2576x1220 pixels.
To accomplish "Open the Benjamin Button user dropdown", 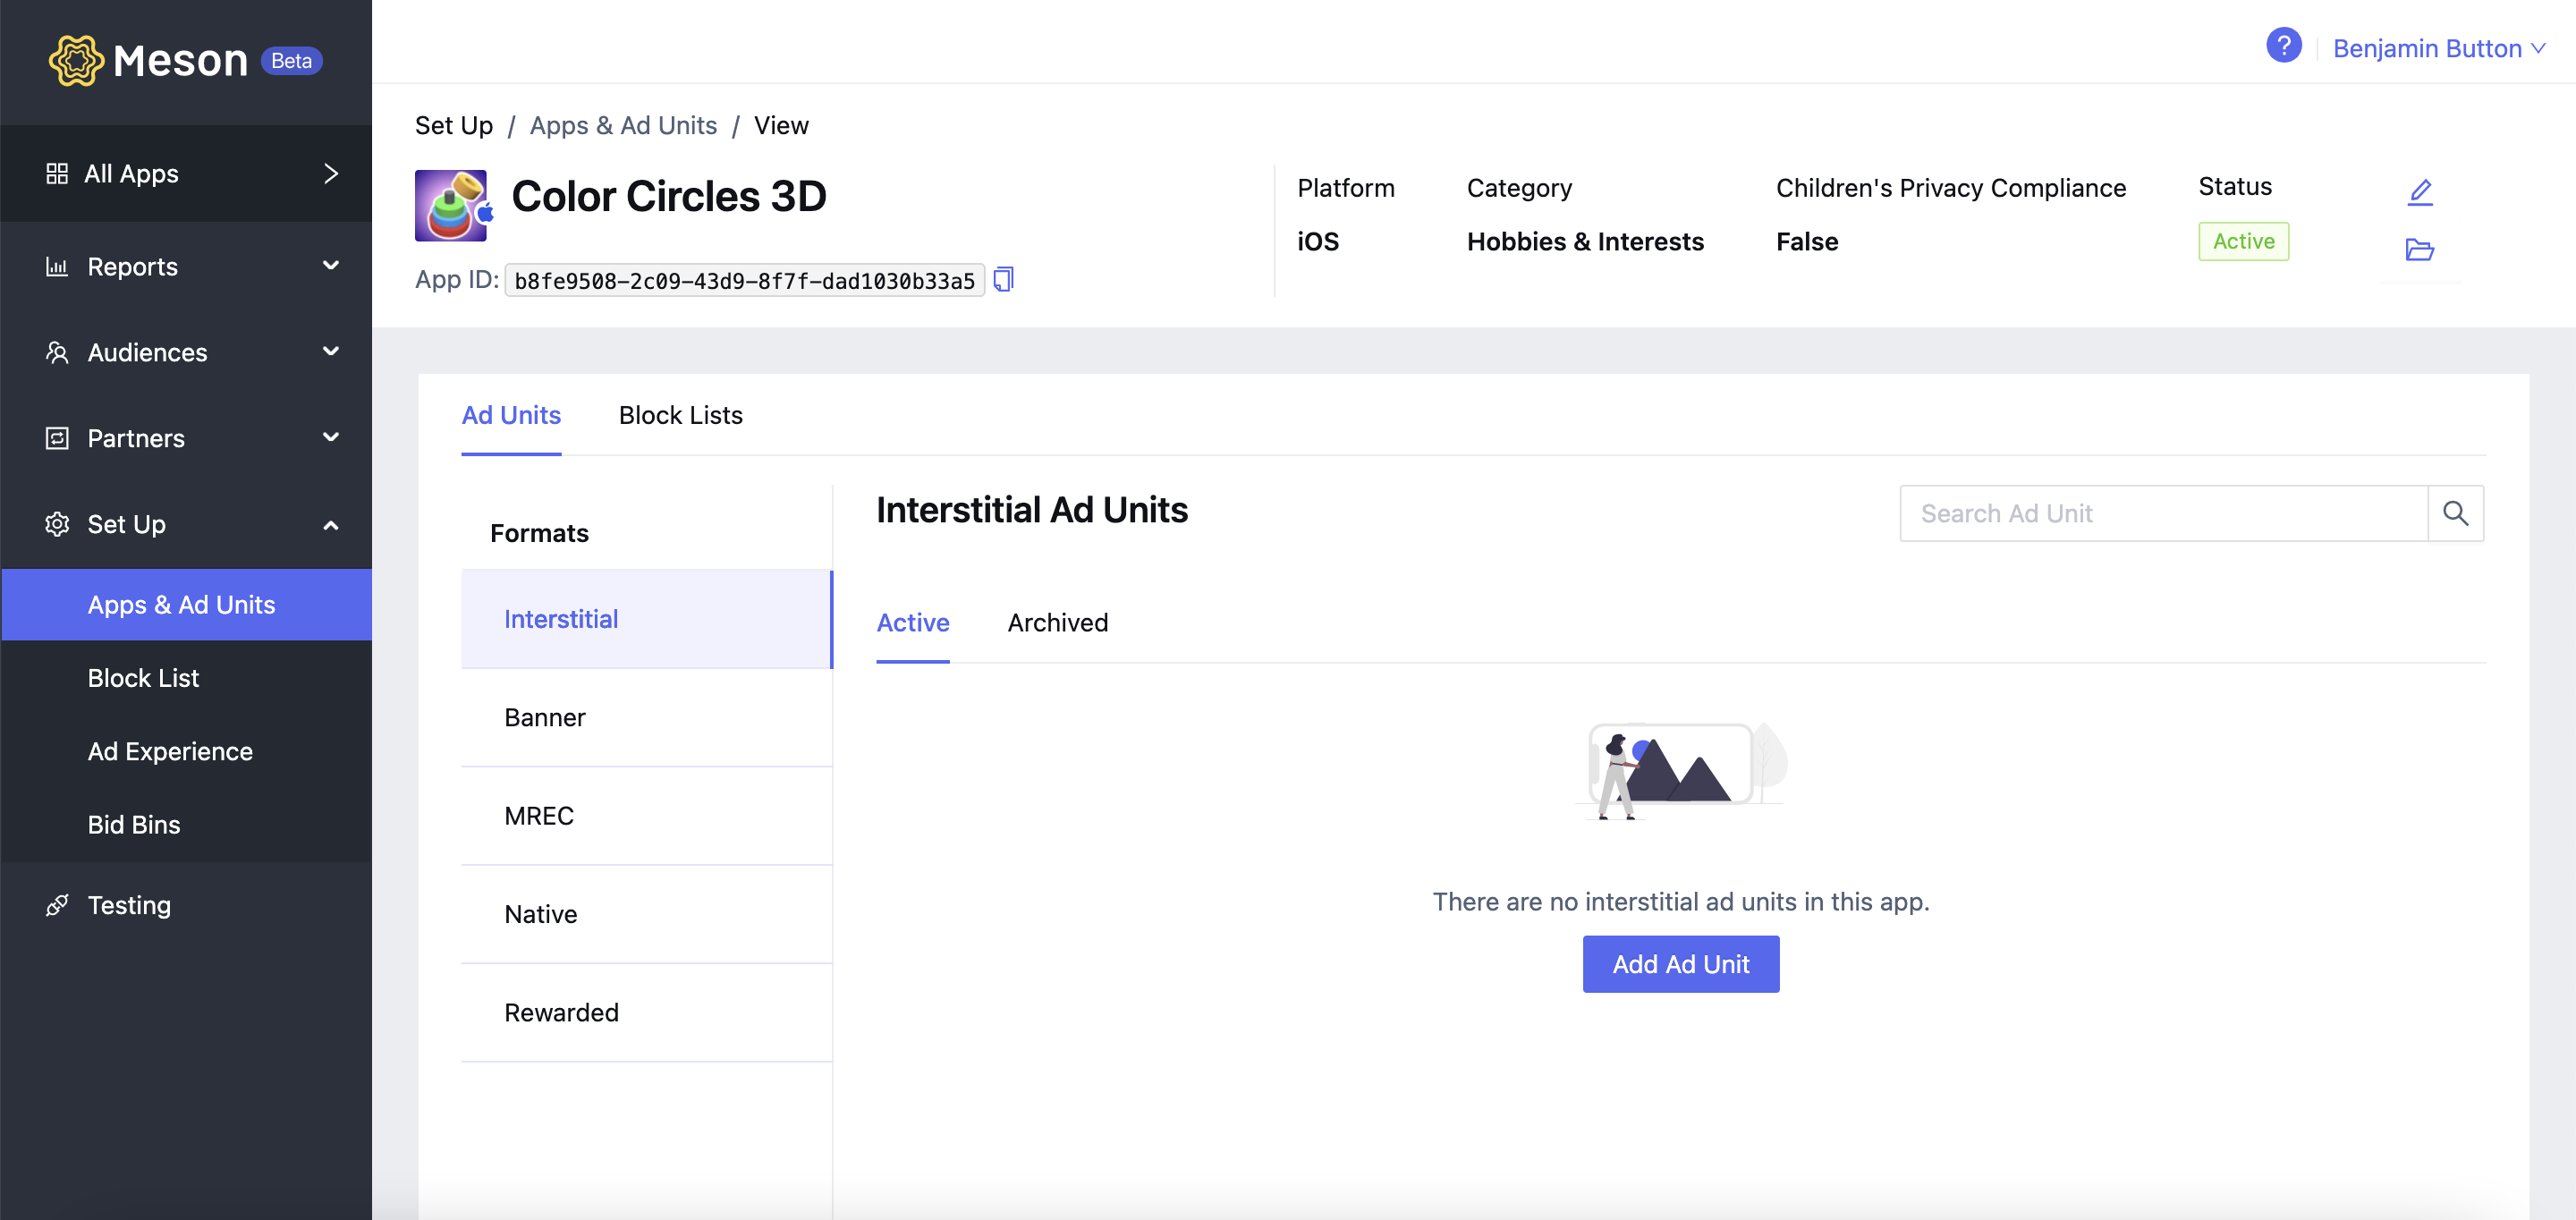I will pos(2438,48).
